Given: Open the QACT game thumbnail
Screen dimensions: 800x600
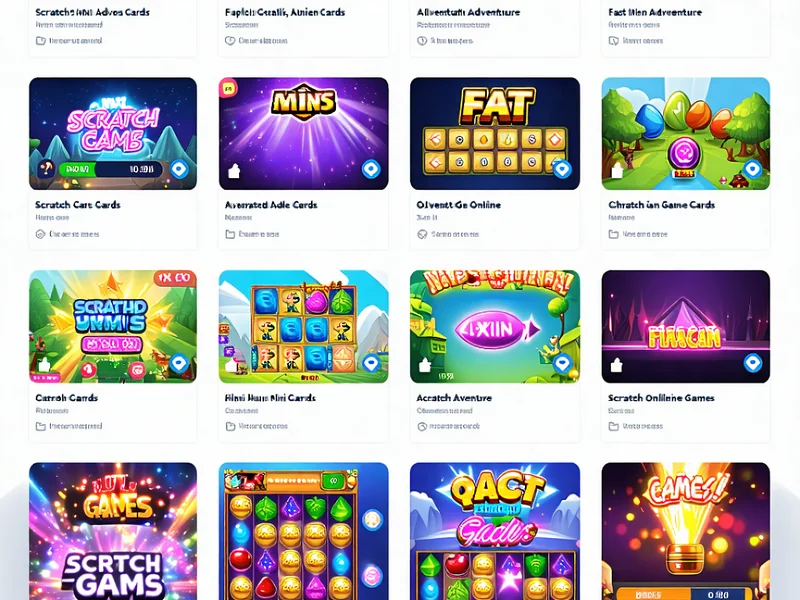Looking at the screenshot, I should (494, 531).
